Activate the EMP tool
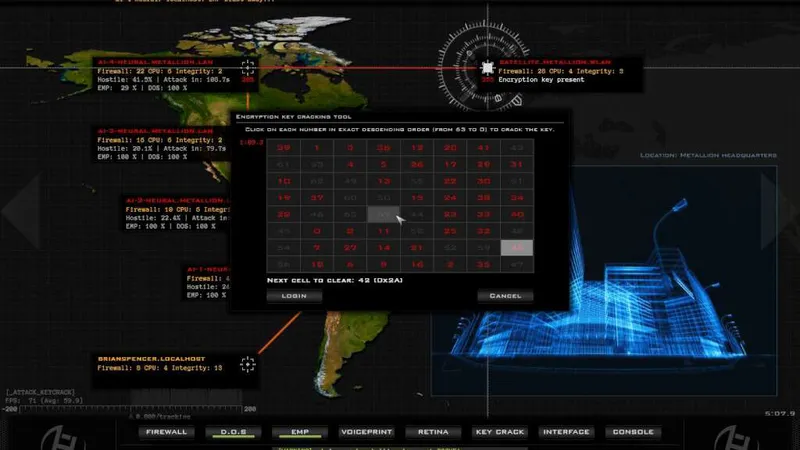800x450 pixels. [x=298, y=432]
